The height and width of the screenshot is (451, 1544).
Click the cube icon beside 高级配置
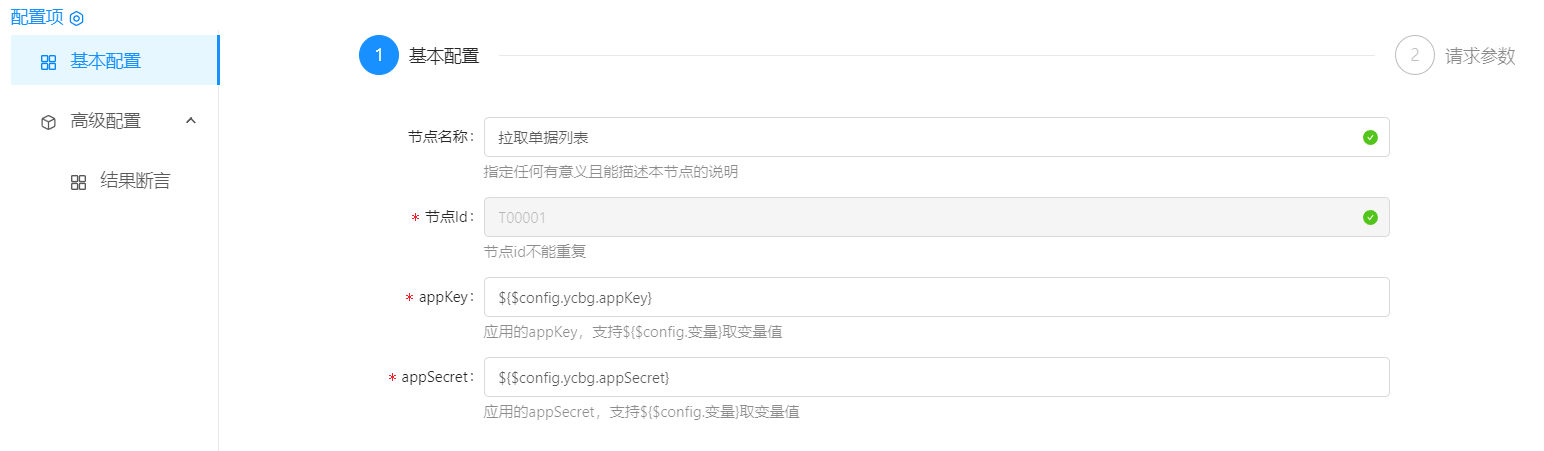click(48, 122)
